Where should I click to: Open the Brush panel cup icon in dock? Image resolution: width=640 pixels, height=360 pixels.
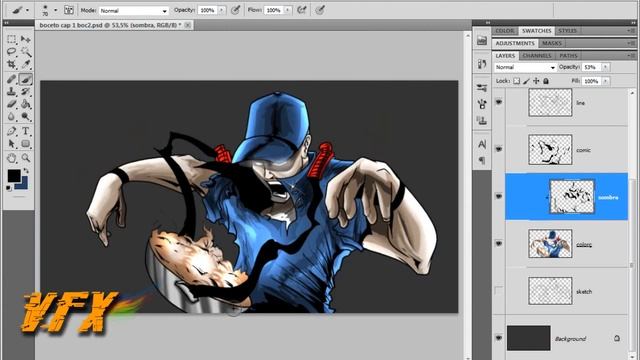[482, 104]
